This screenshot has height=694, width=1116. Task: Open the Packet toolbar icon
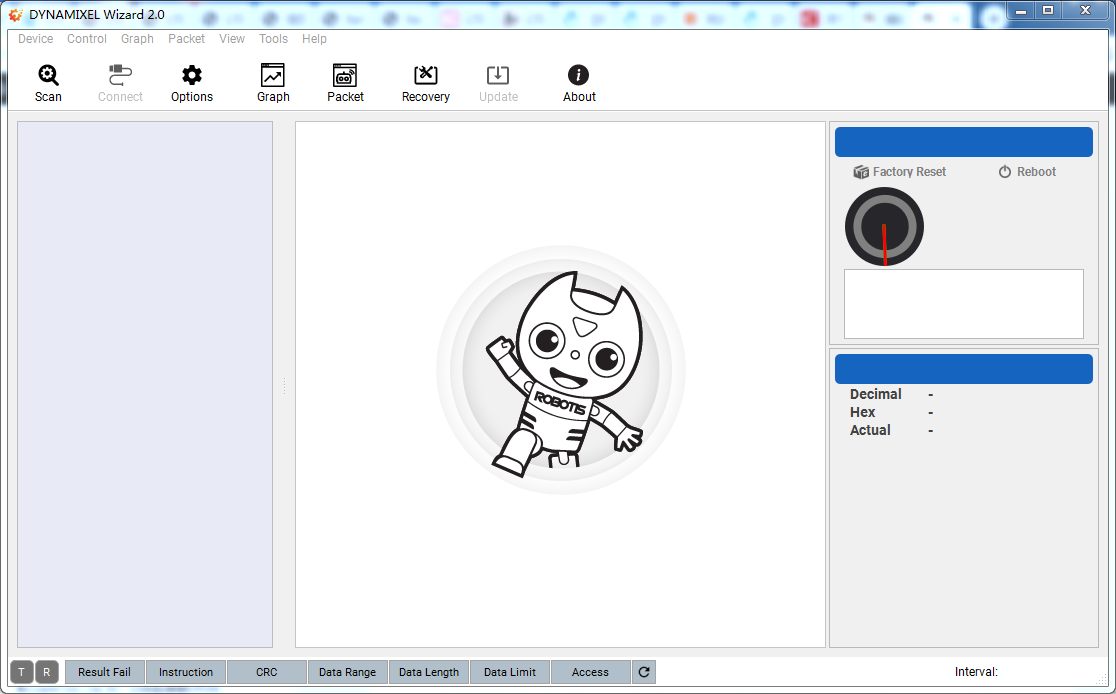click(x=345, y=83)
